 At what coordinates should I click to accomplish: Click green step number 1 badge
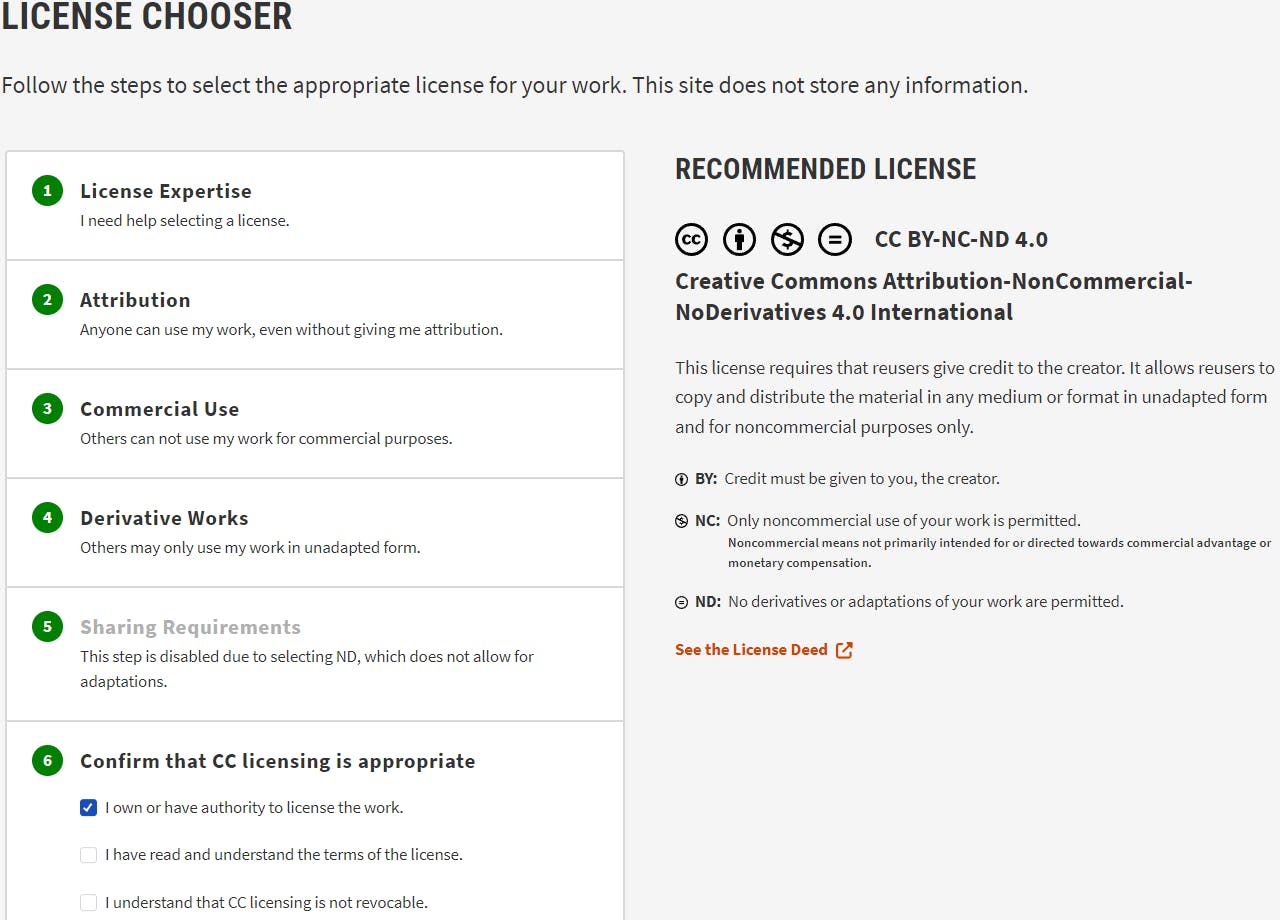(47, 191)
